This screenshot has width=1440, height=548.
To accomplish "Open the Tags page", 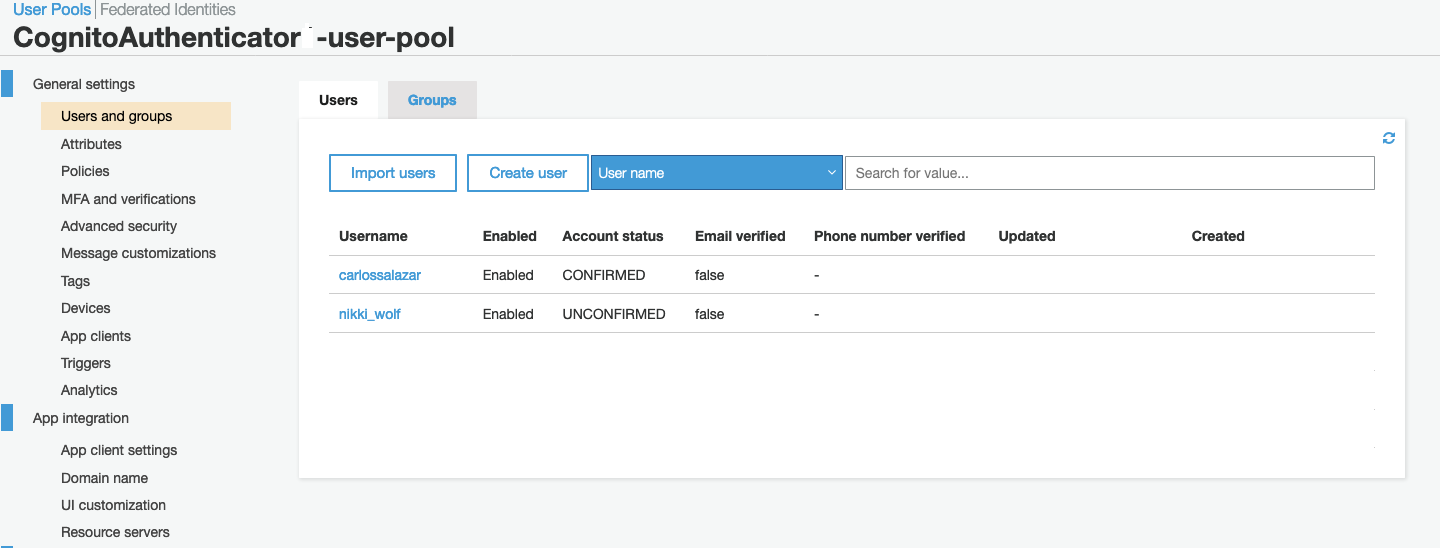I will [75, 281].
